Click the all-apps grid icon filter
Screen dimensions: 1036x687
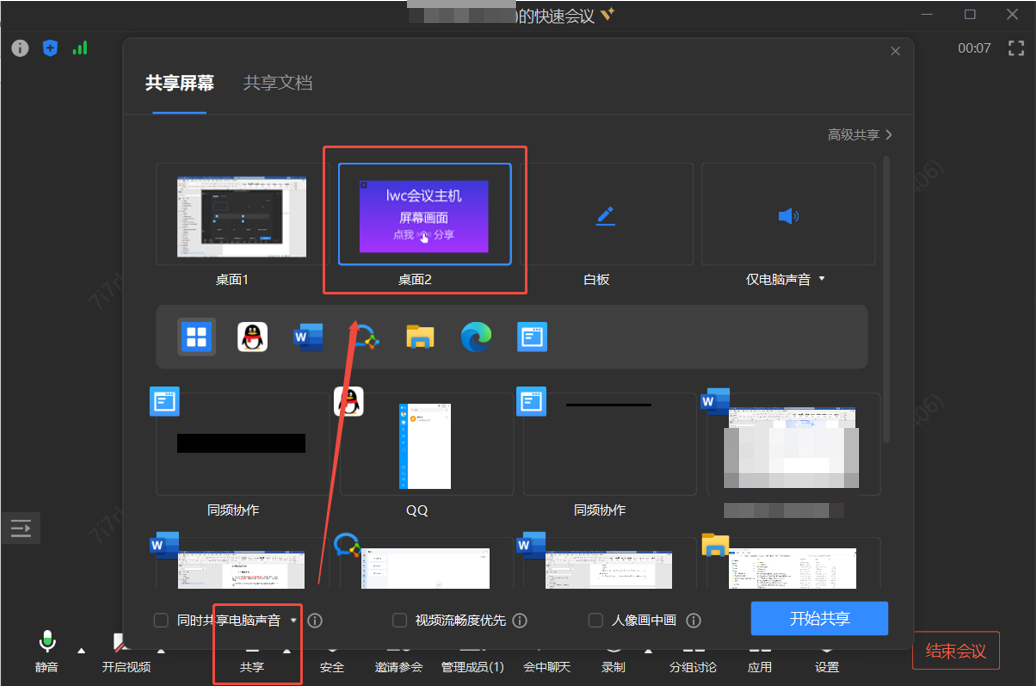pyautogui.click(x=196, y=337)
